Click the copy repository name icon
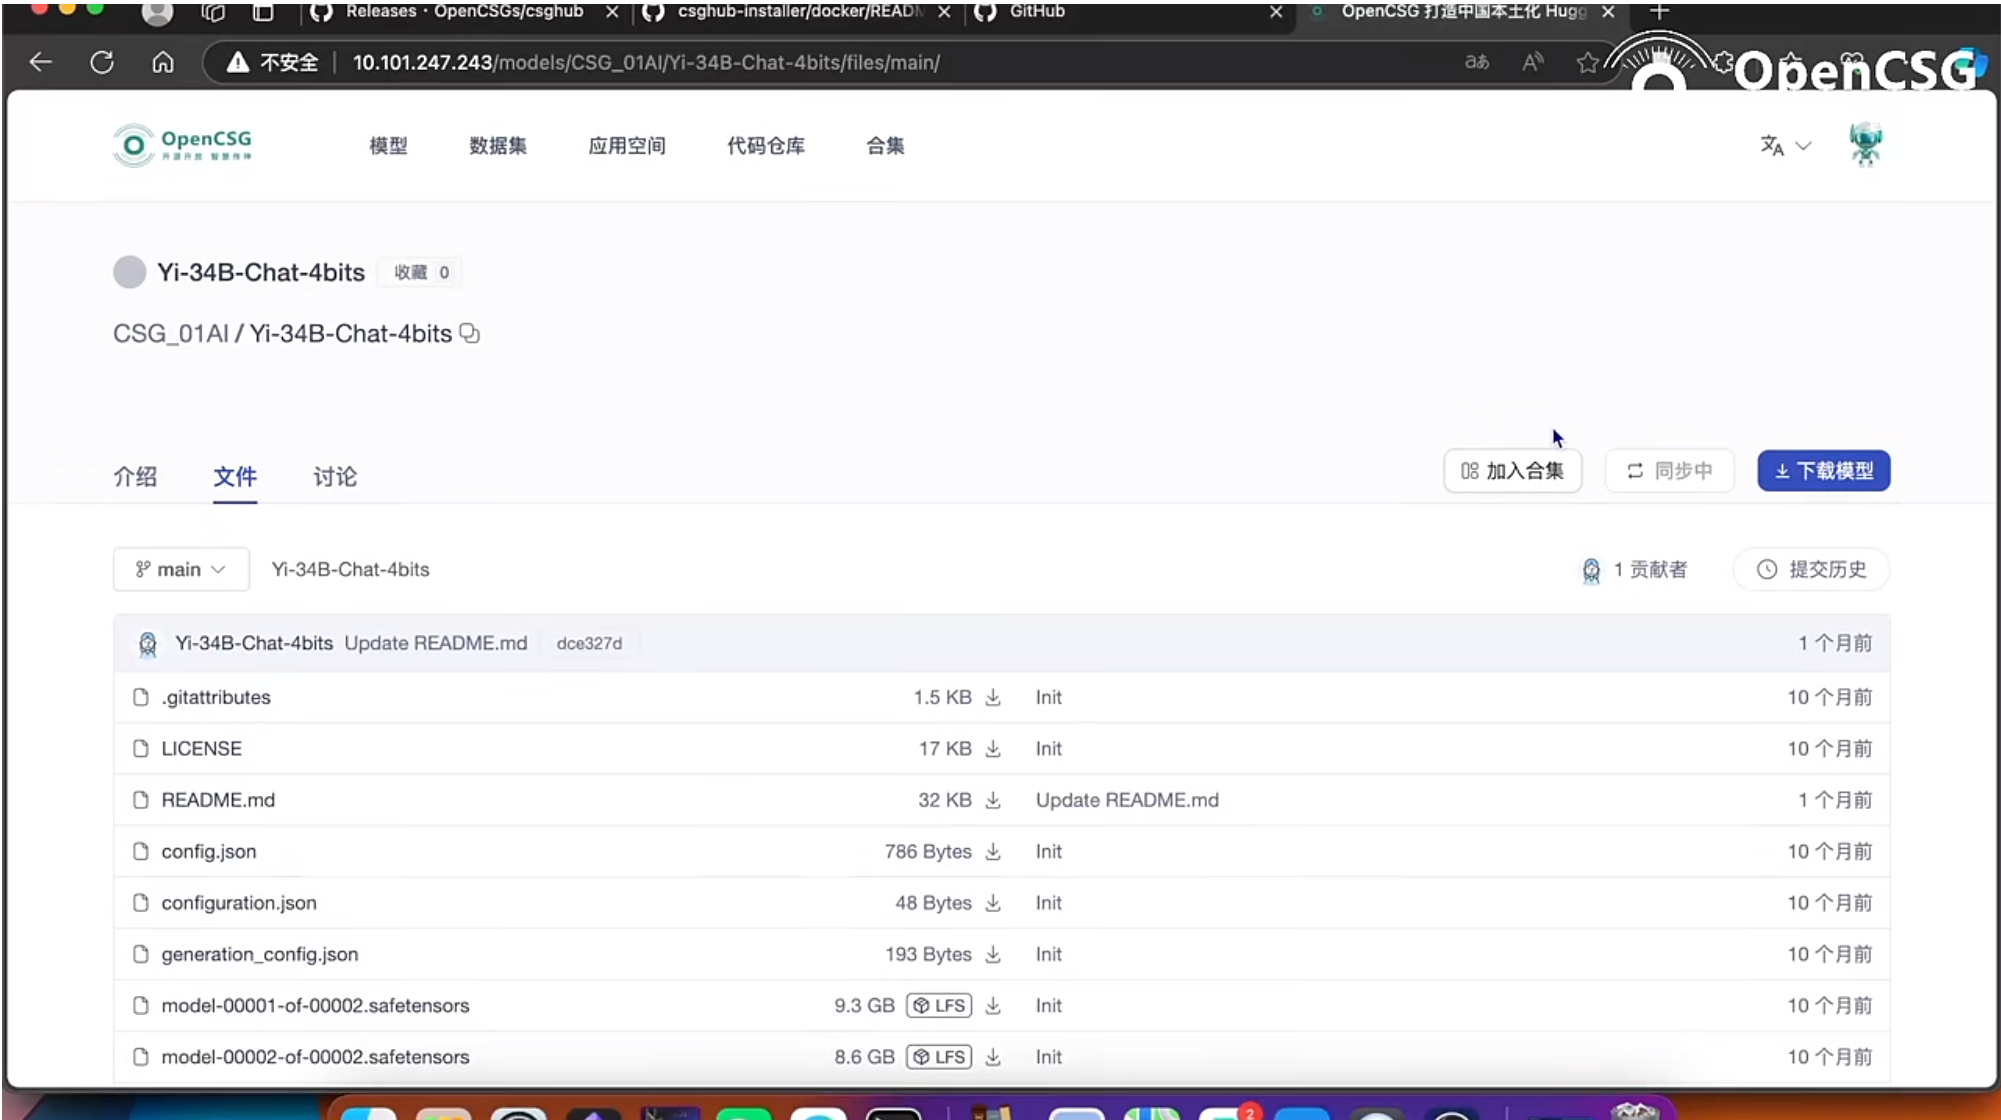2001x1120 pixels. point(469,333)
